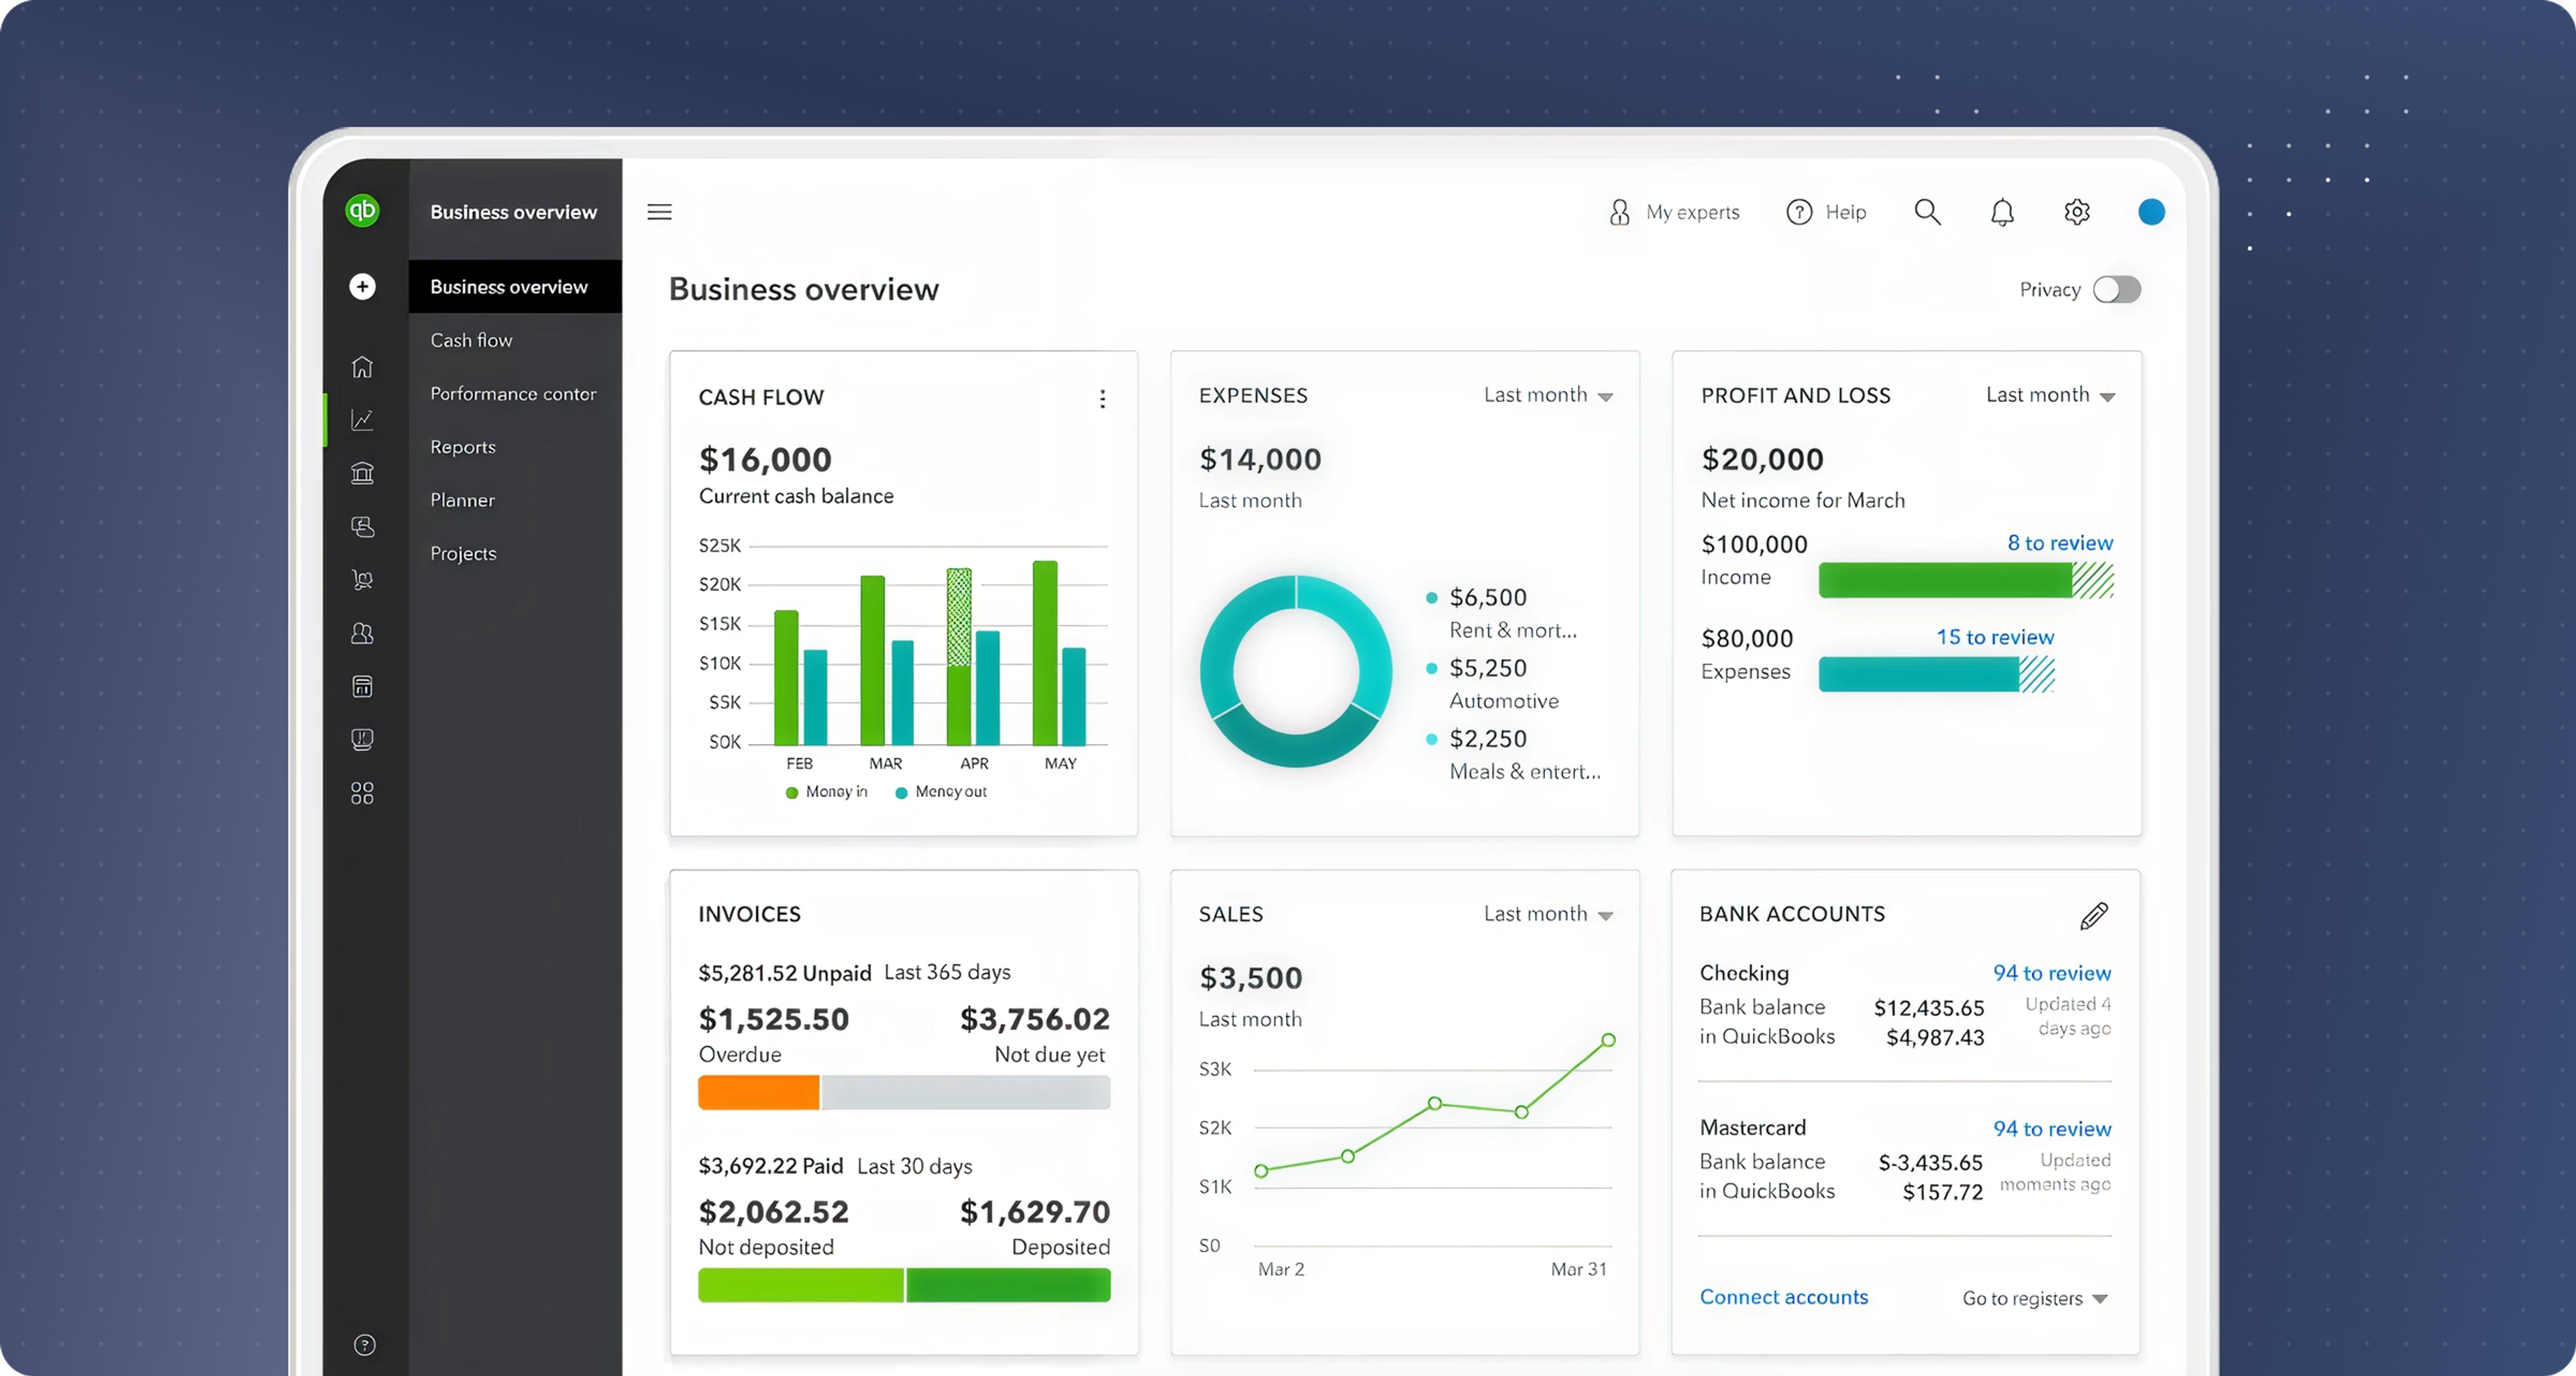Click the hatched APR Money in bar

(x=959, y=617)
